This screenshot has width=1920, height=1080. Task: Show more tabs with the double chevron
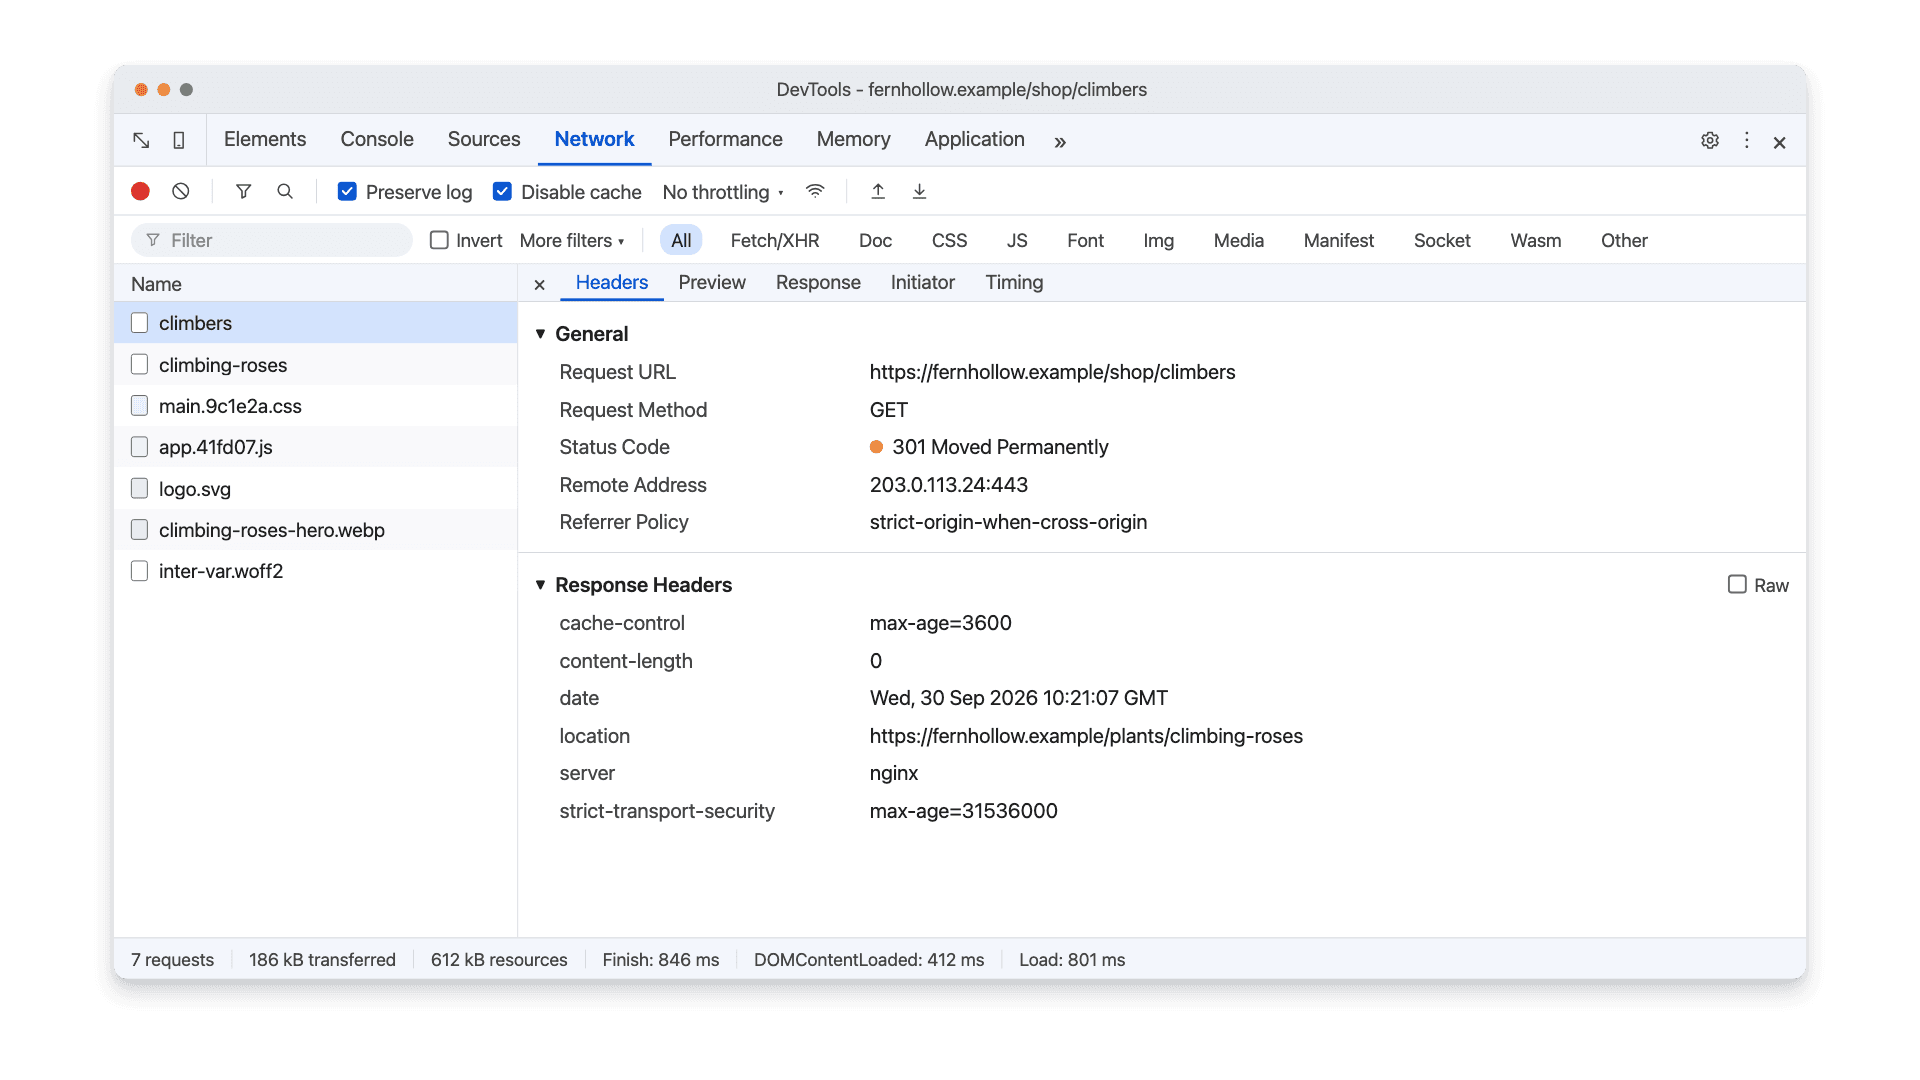[1060, 142]
